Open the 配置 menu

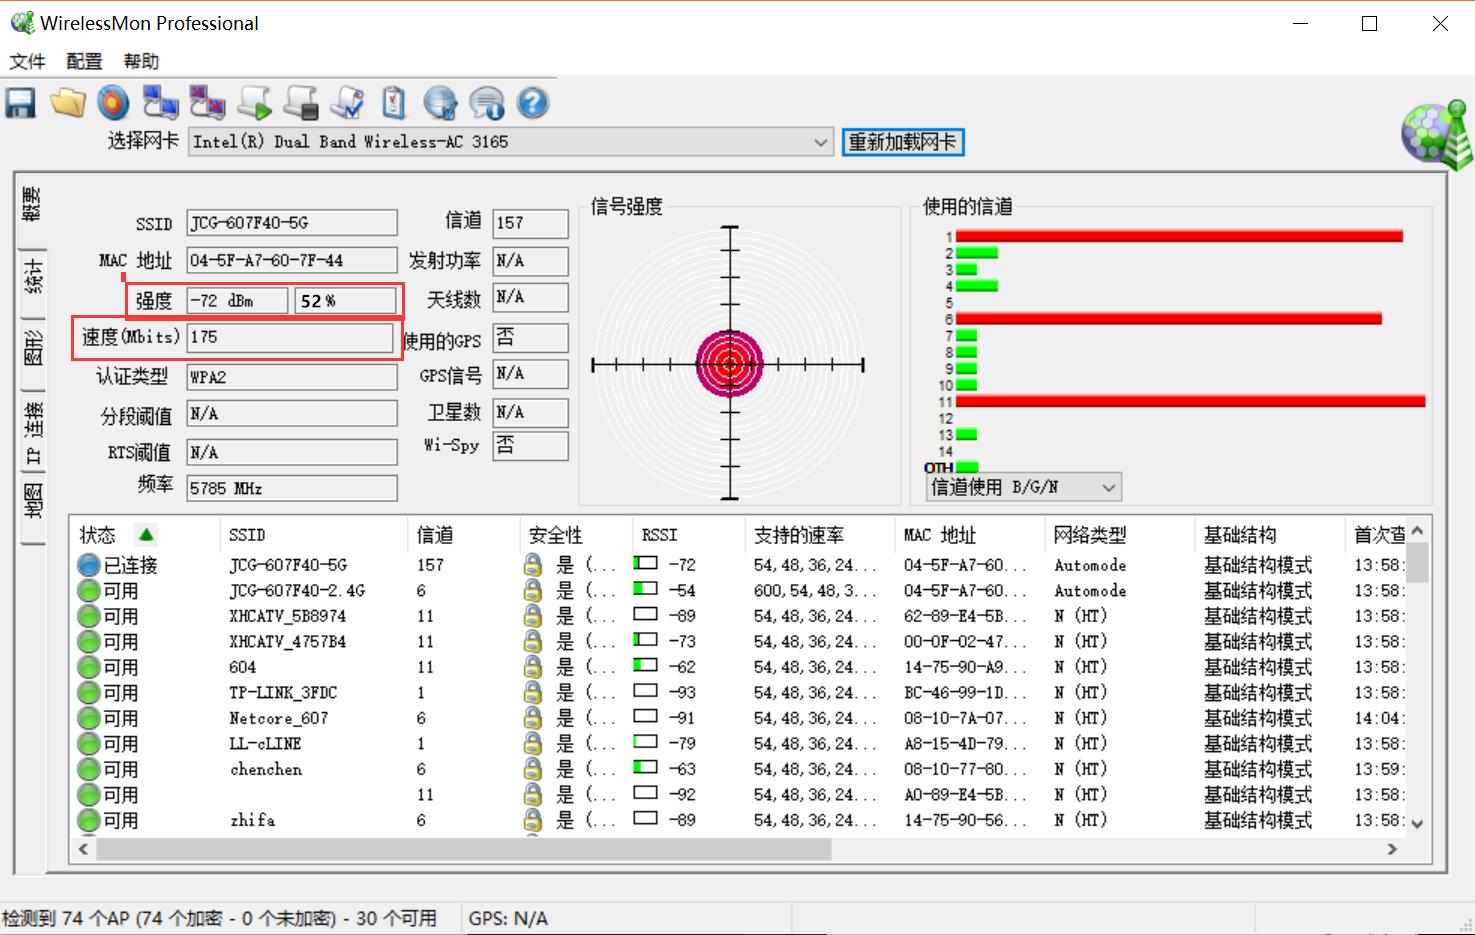[x=84, y=61]
